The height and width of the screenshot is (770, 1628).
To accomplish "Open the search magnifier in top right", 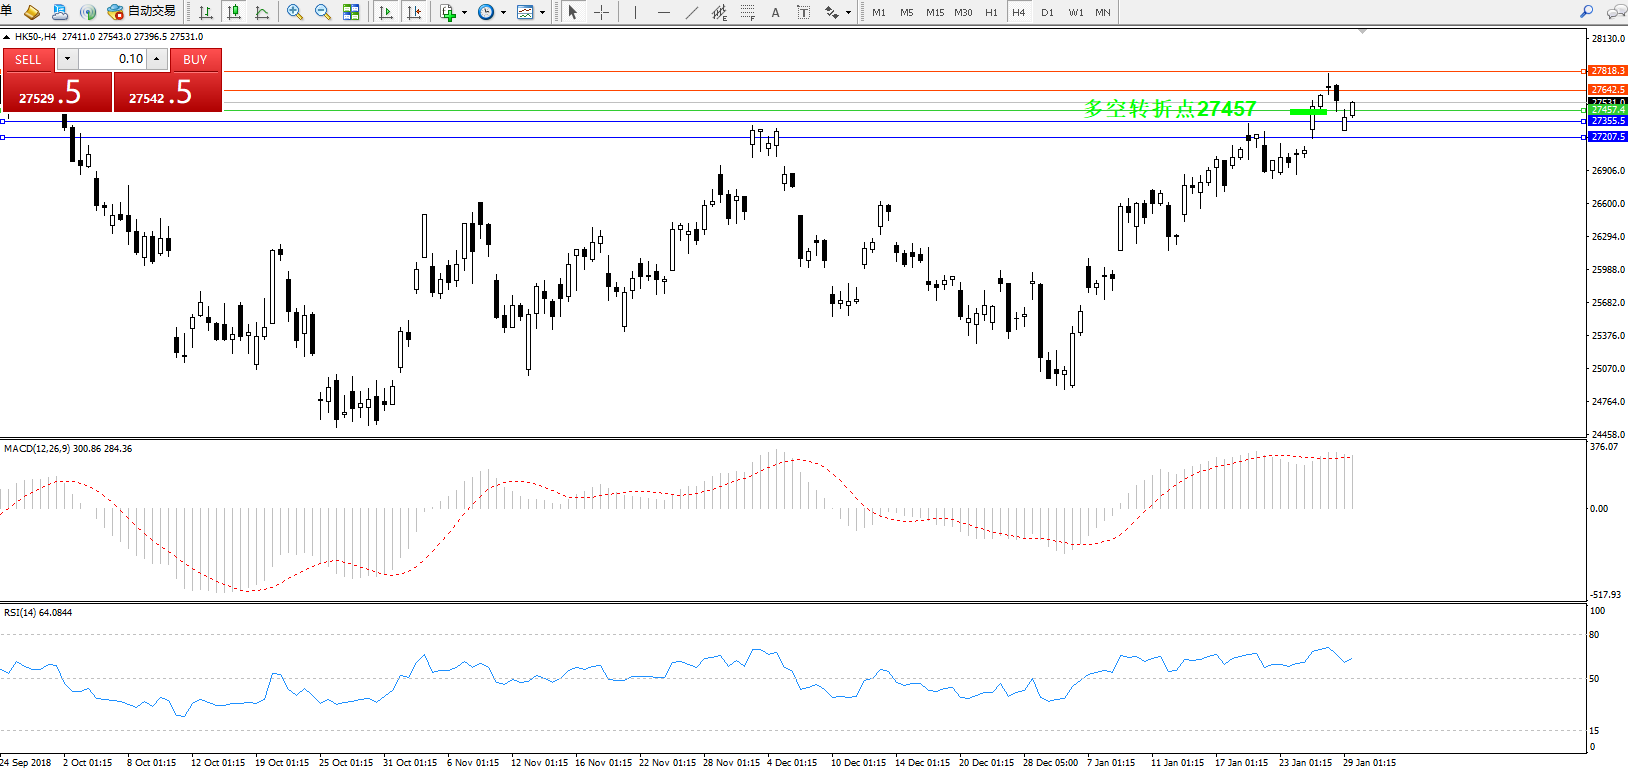I will (1586, 12).
